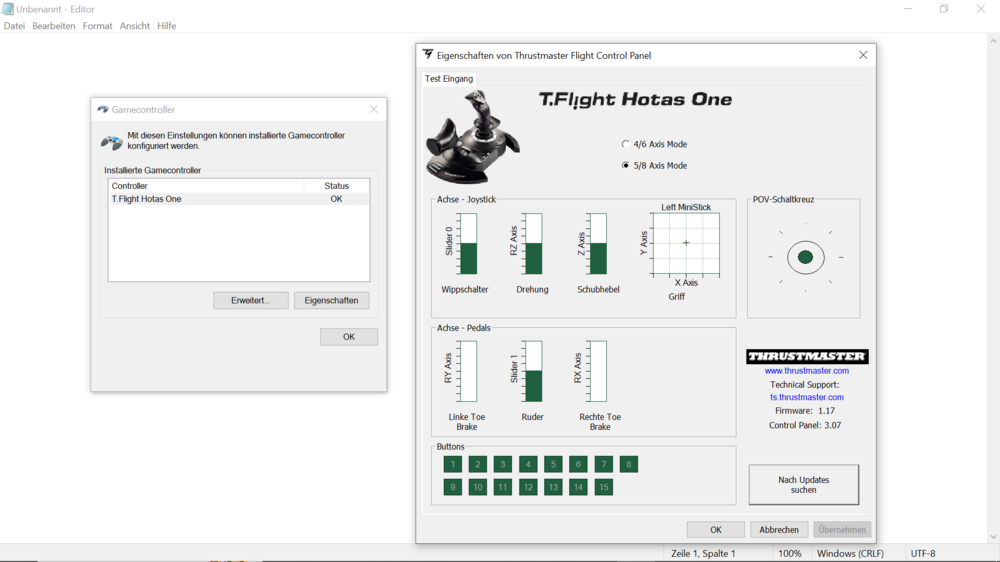Click the Linke Toe Brake RY Axis bar
1000x562 pixels.
click(469, 371)
